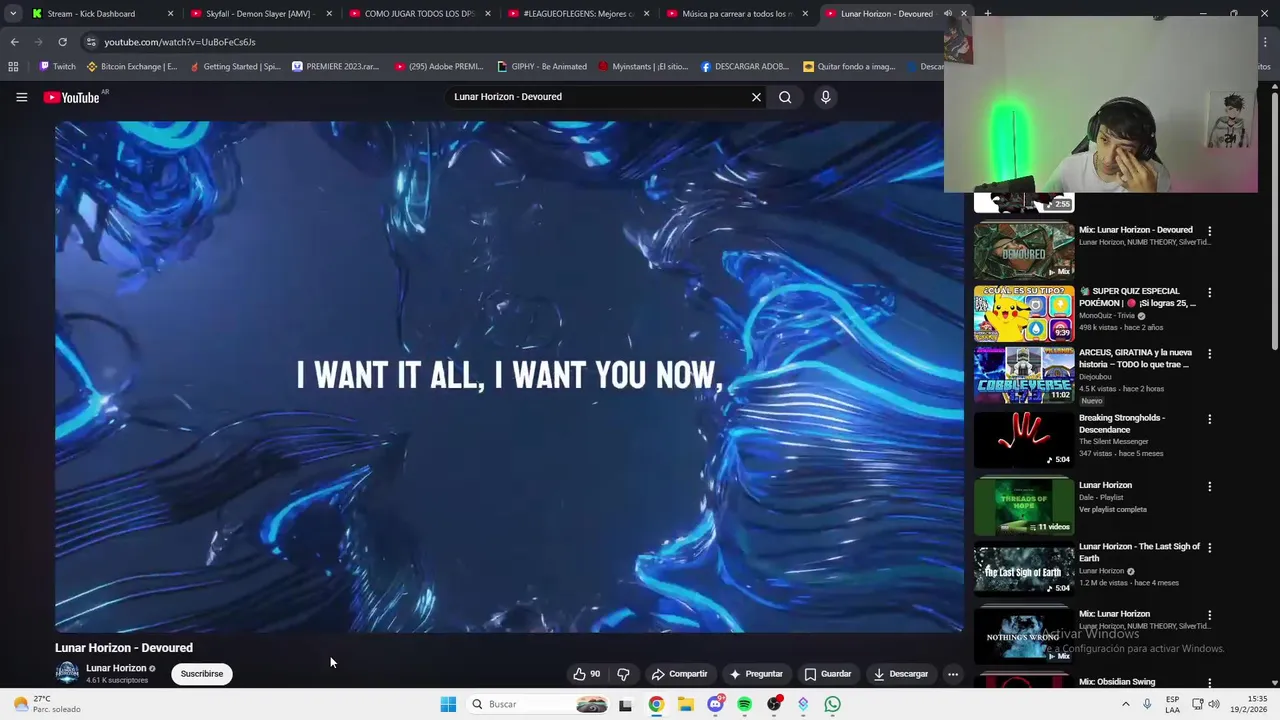
Task: Open SUPER QUIZ ESPECIAL POKÉMON thumbnail
Action: pyautogui.click(x=1024, y=313)
